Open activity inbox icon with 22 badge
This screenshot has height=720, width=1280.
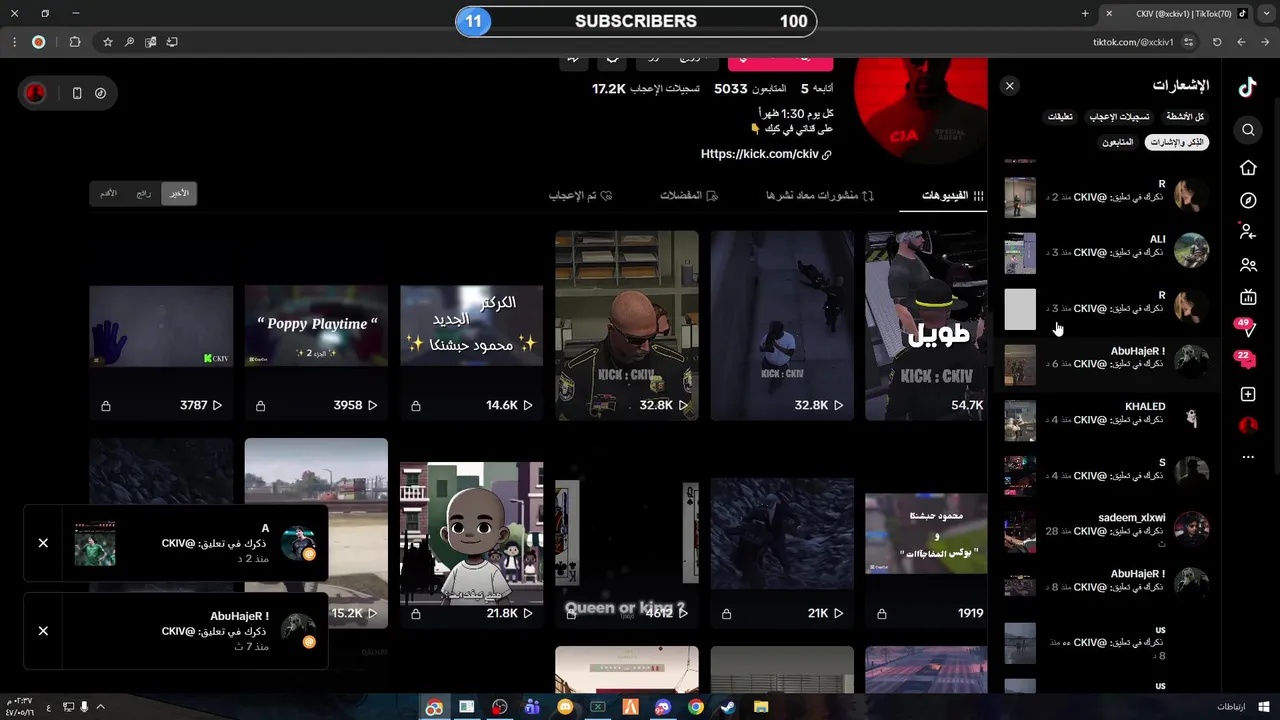(1246, 360)
